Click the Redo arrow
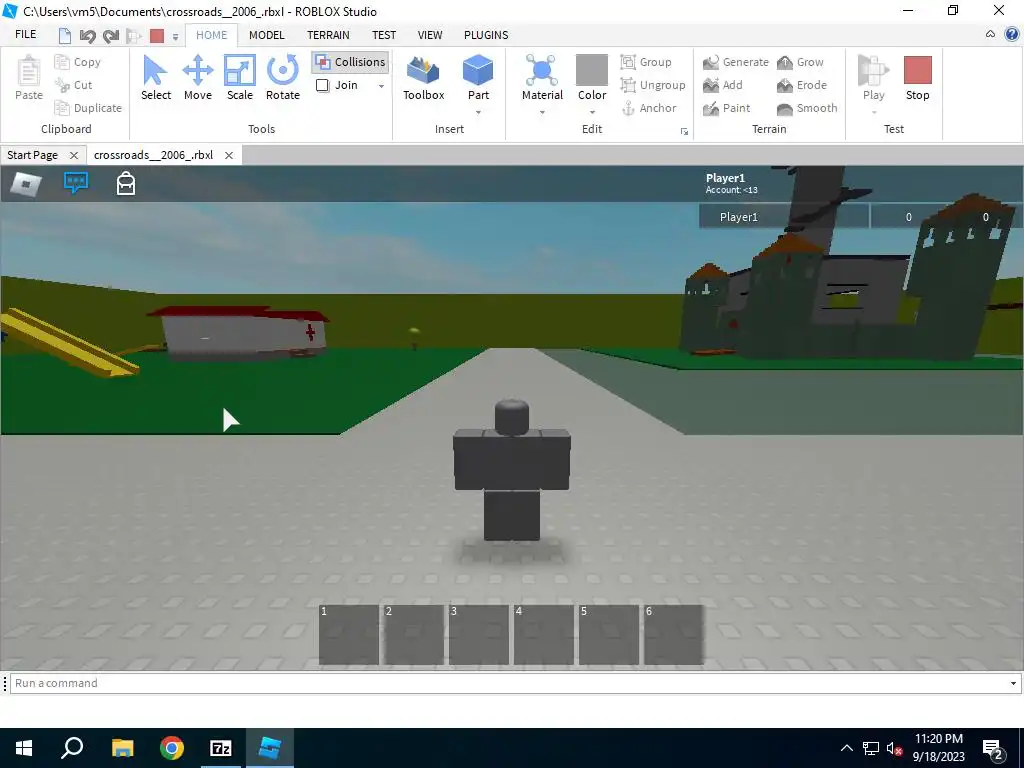The image size is (1024, 768). (111, 35)
